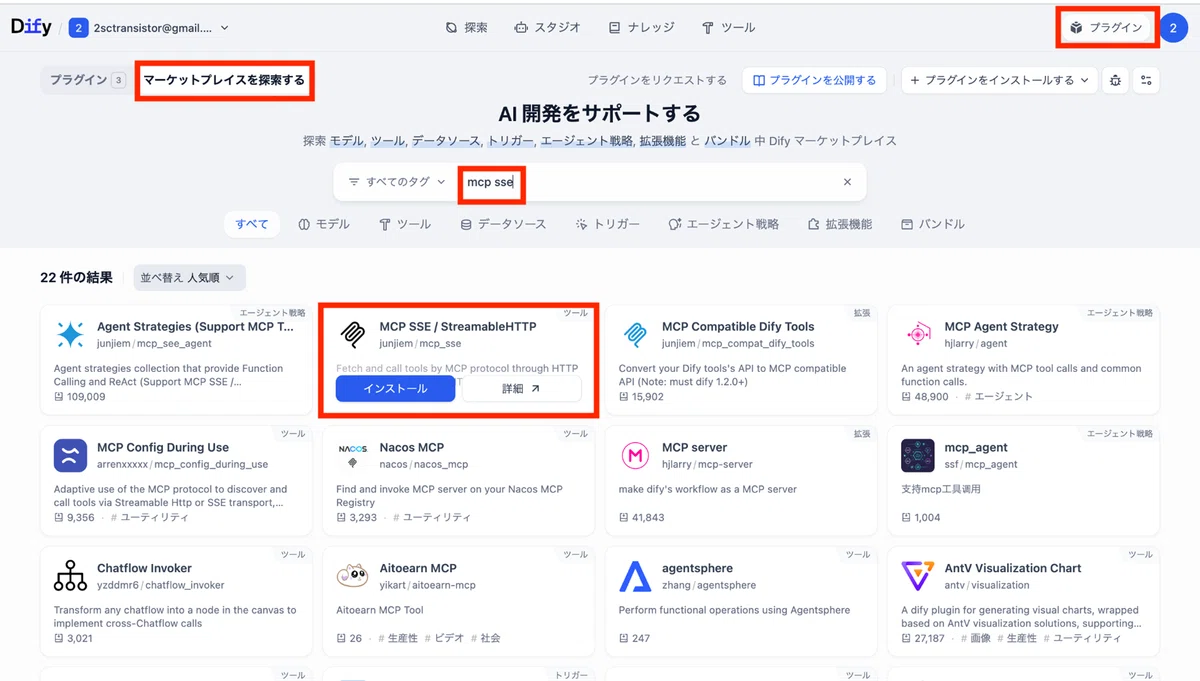
Task: Click AntV Visualization Chart icon
Action: click(x=918, y=576)
